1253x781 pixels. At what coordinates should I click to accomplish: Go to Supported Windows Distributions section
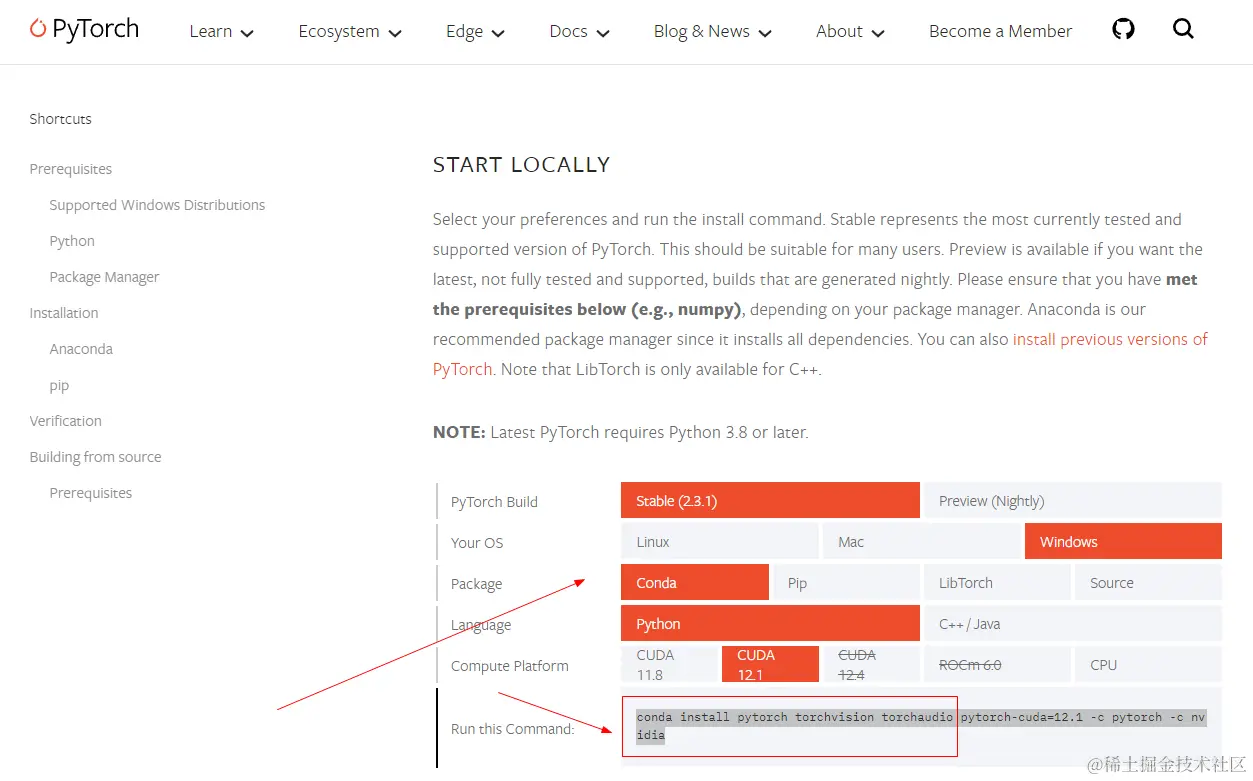(x=157, y=205)
